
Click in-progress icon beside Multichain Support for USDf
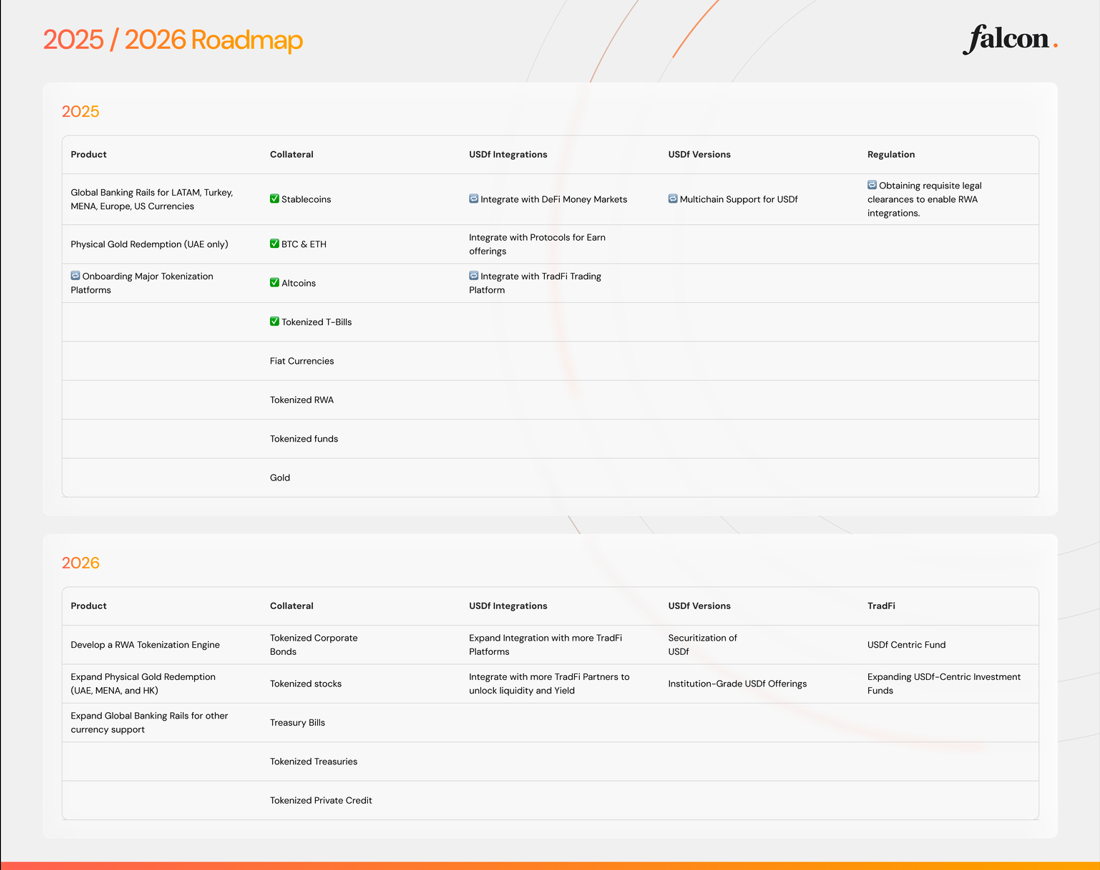click(673, 199)
